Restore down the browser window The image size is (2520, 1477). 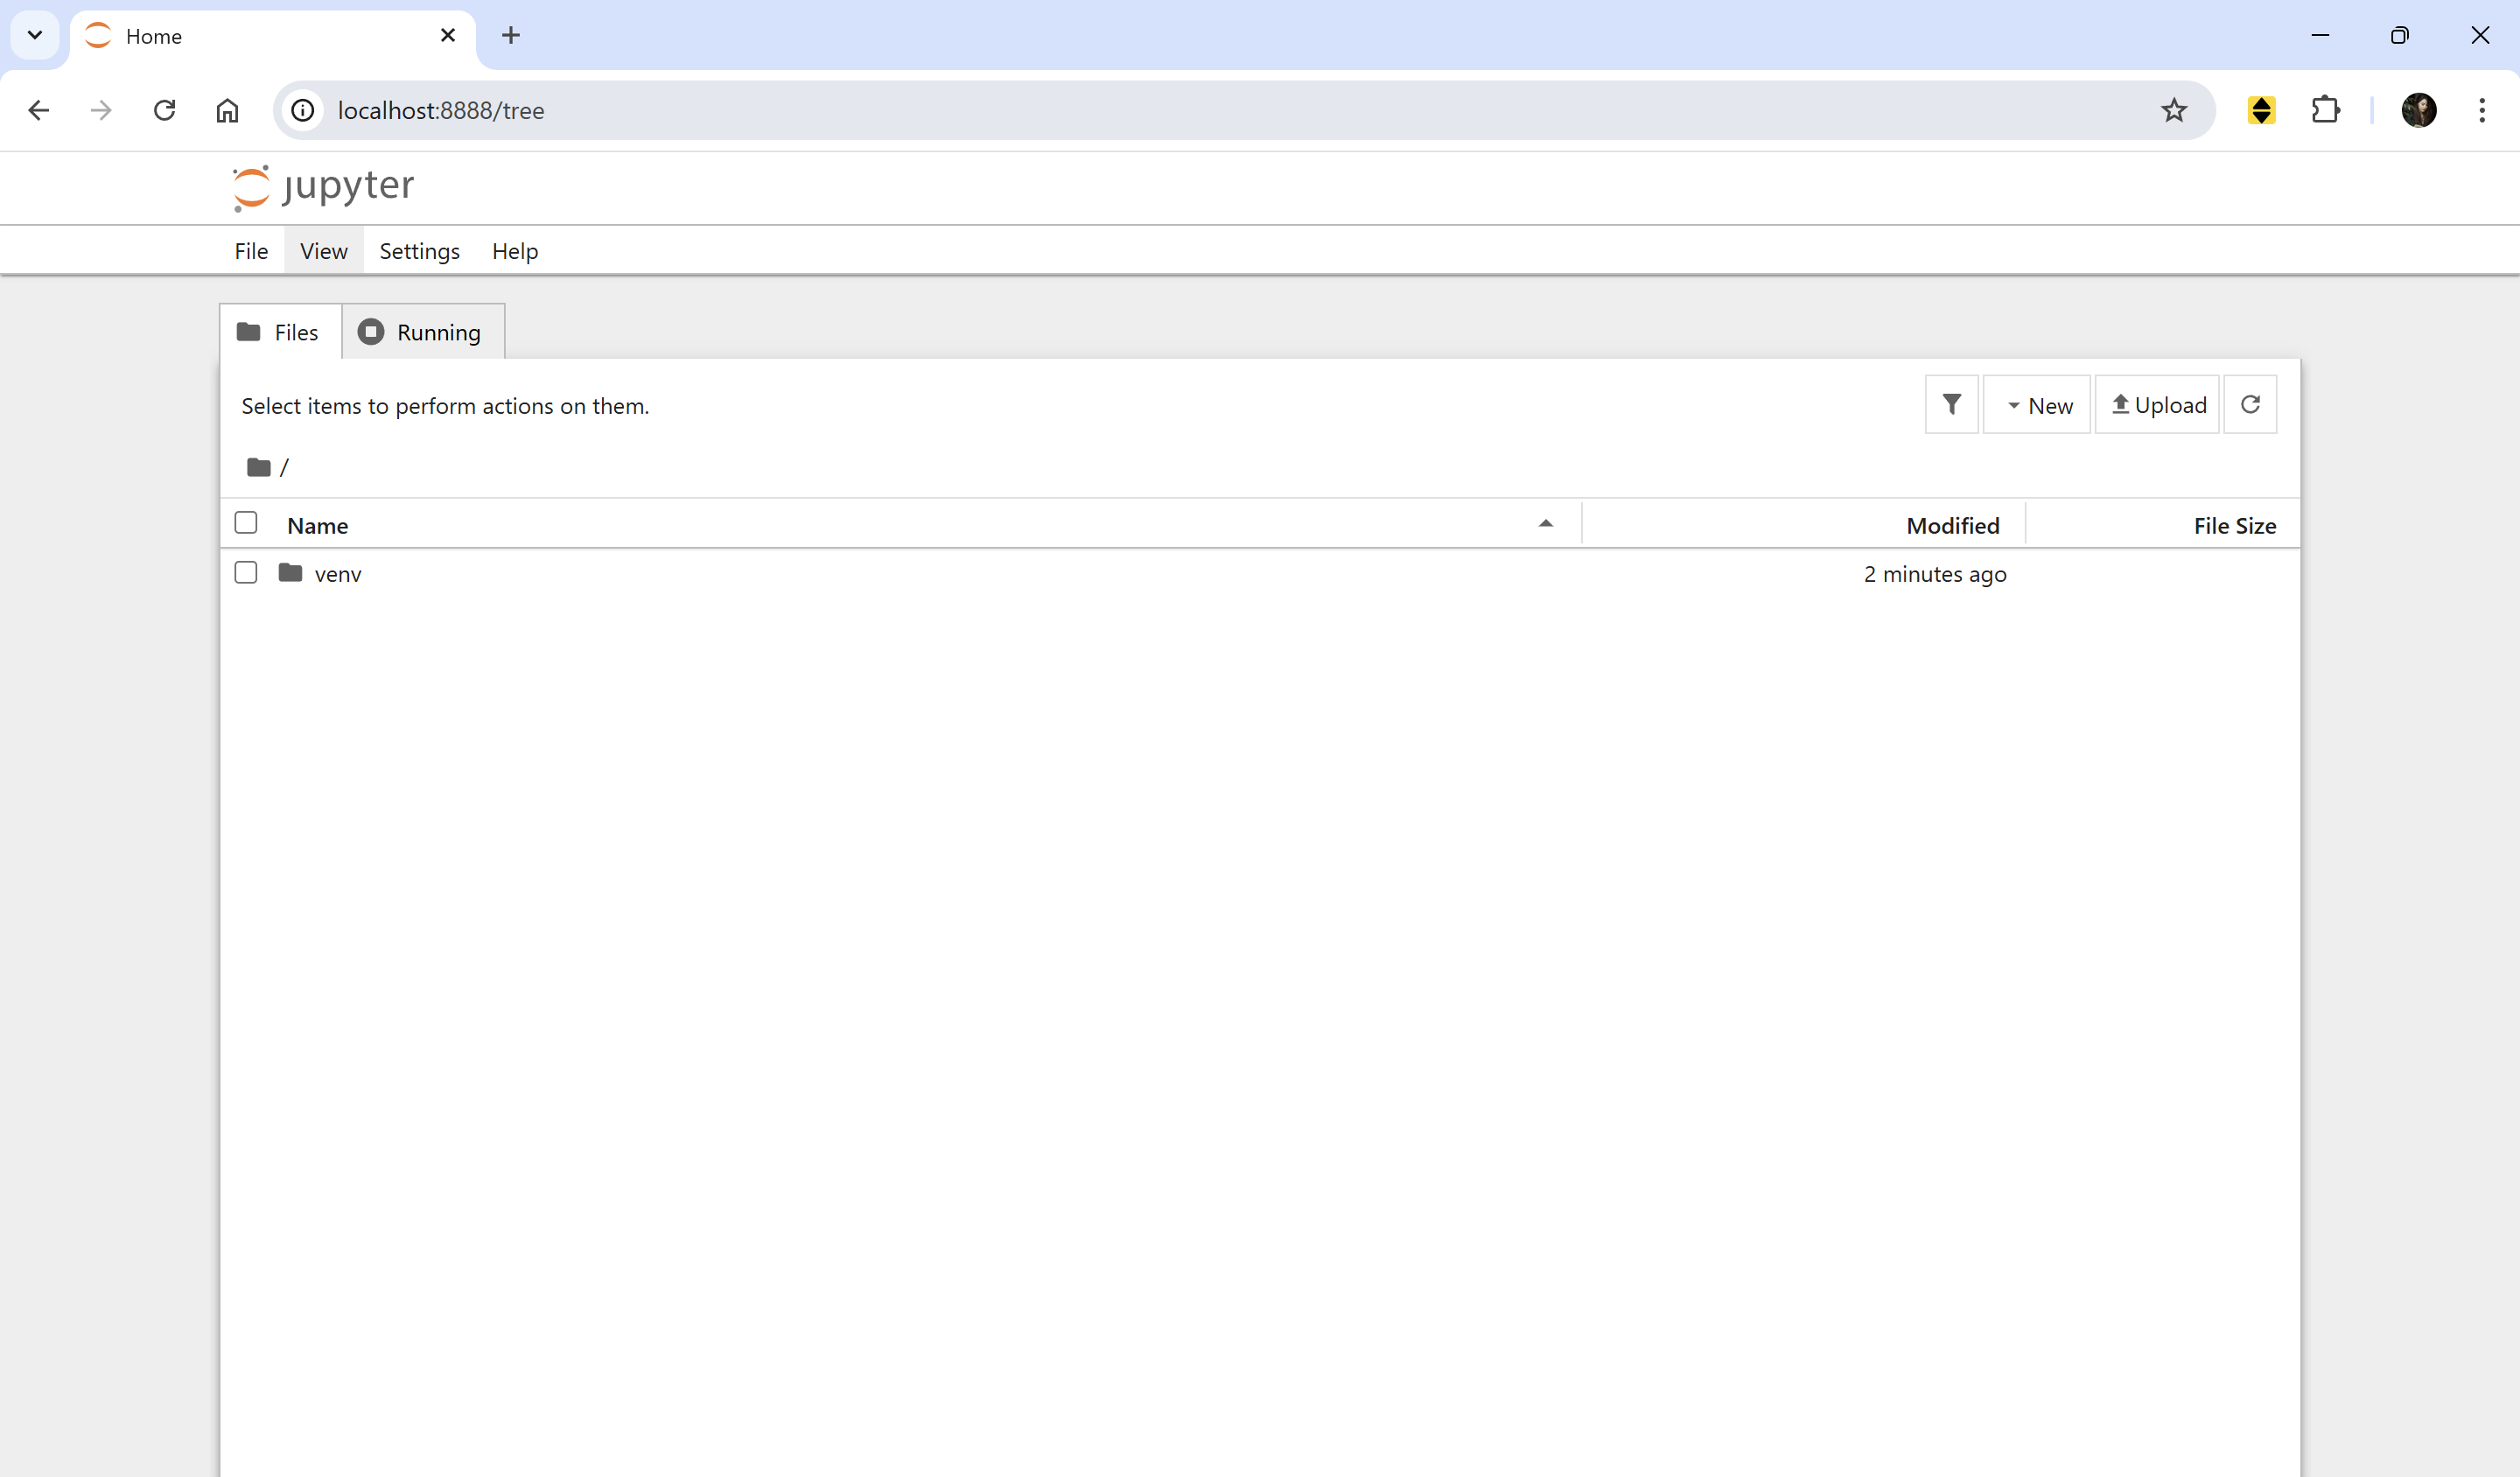pos(2400,36)
